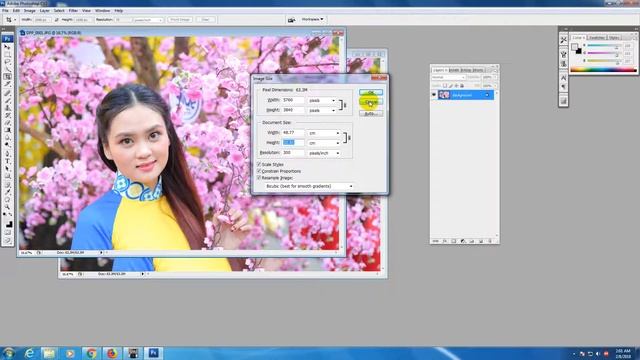Click the document size link chain icon
Image resolution: width=640 pixels, height=360 pixels.
pyautogui.click(x=349, y=138)
